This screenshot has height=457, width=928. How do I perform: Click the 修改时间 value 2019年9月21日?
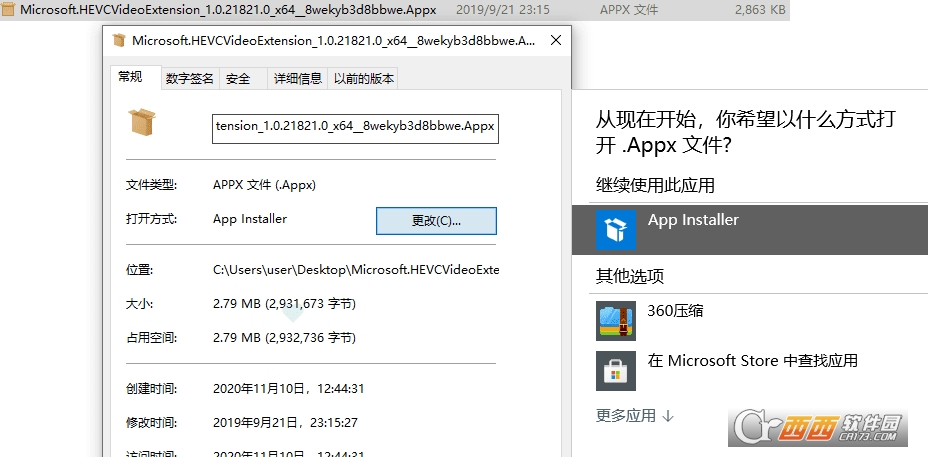(285, 423)
